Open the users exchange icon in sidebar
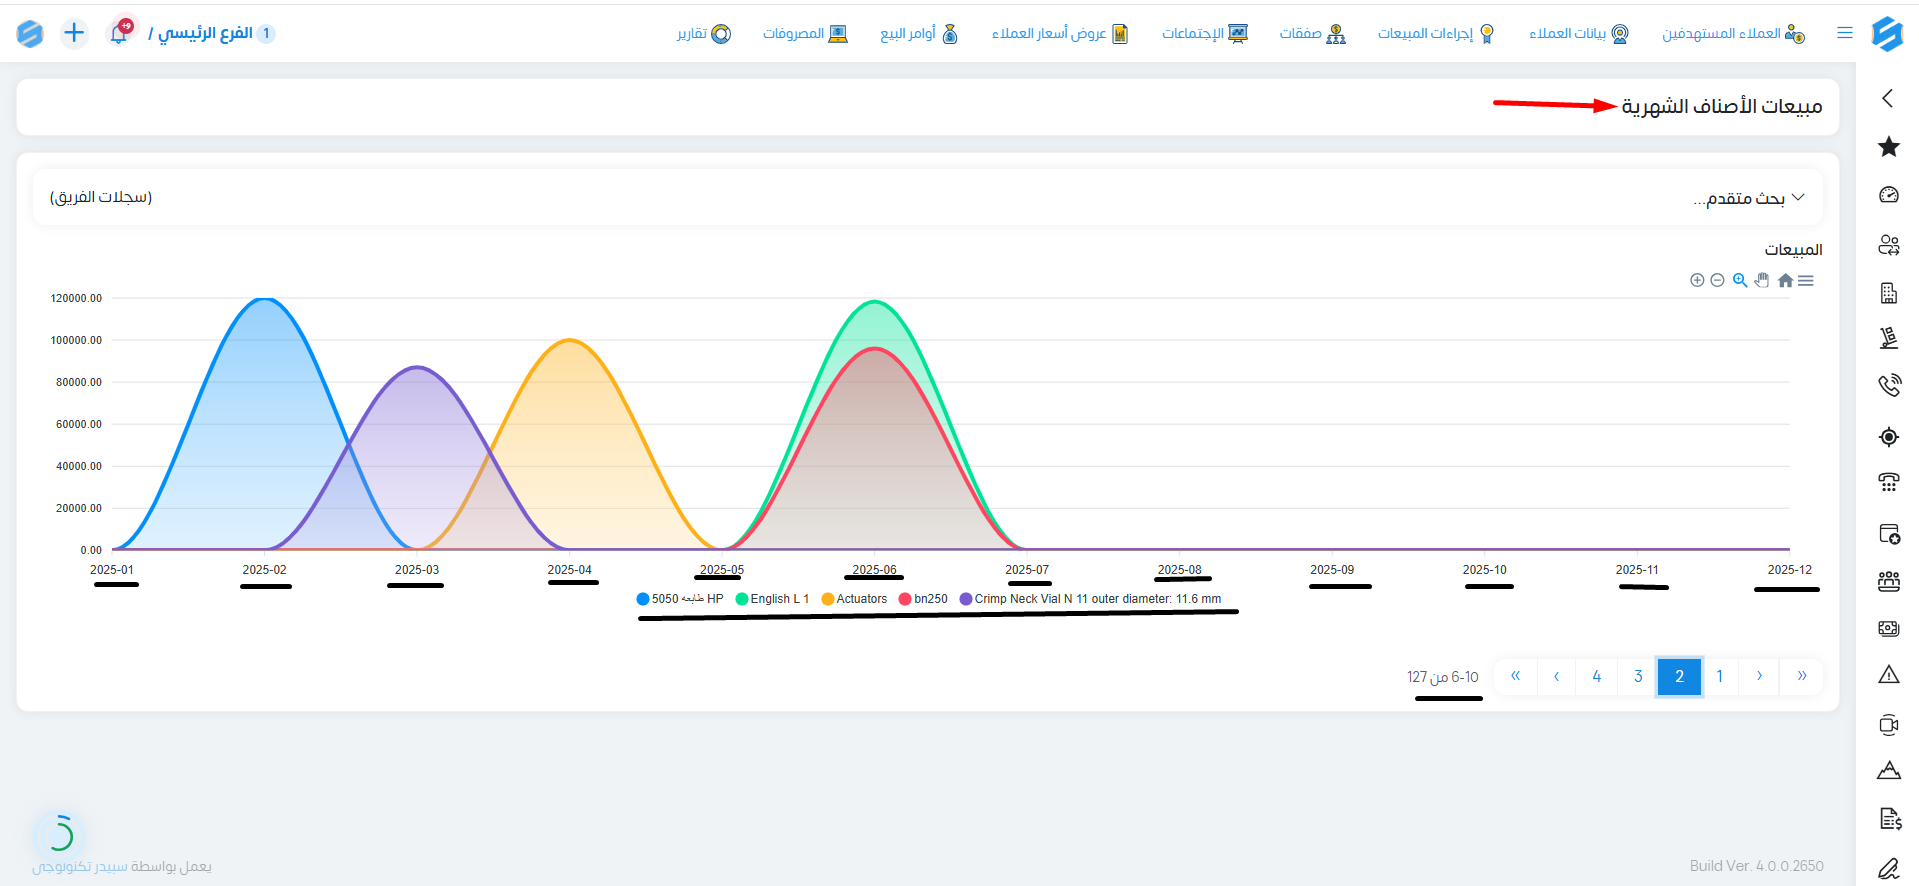 (x=1888, y=245)
